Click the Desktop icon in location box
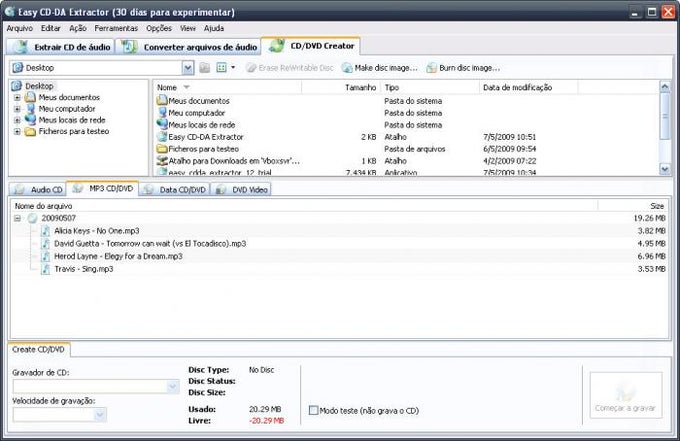Screen dimensions: 680x441 pos(18,68)
